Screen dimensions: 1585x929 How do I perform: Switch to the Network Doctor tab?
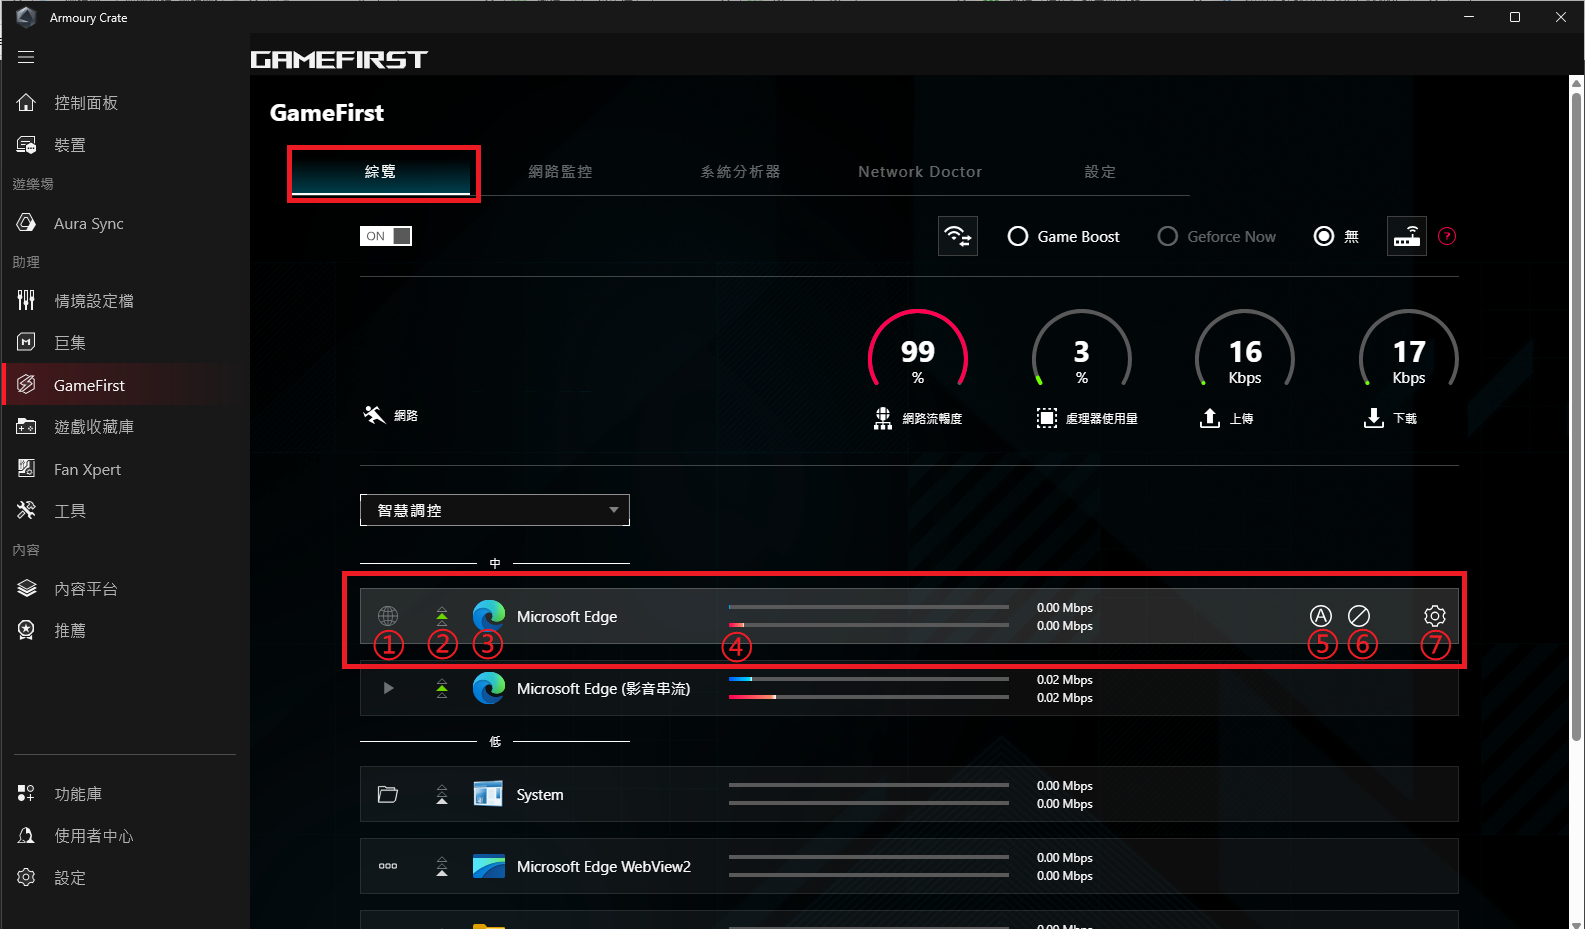920,172
